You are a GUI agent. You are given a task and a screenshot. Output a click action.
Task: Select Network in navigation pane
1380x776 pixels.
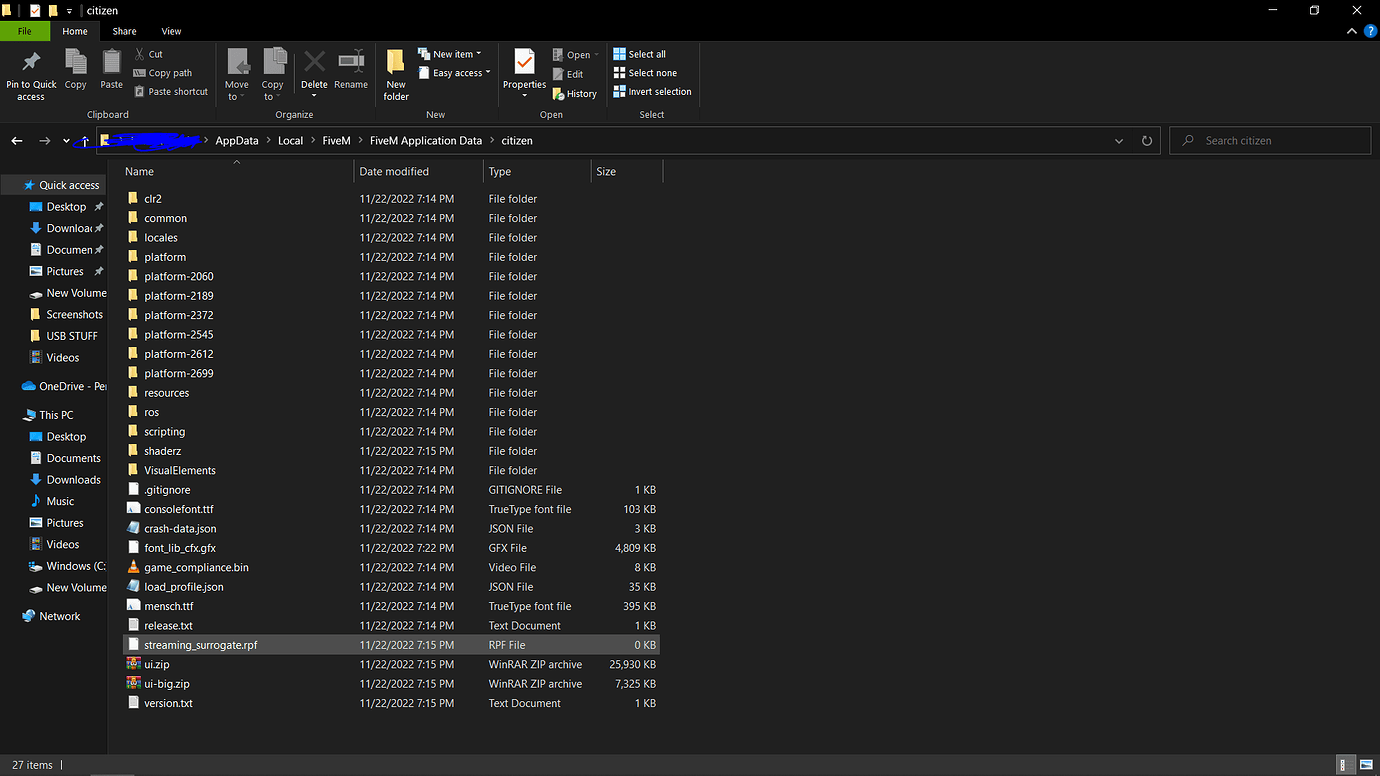pos(50,616)
